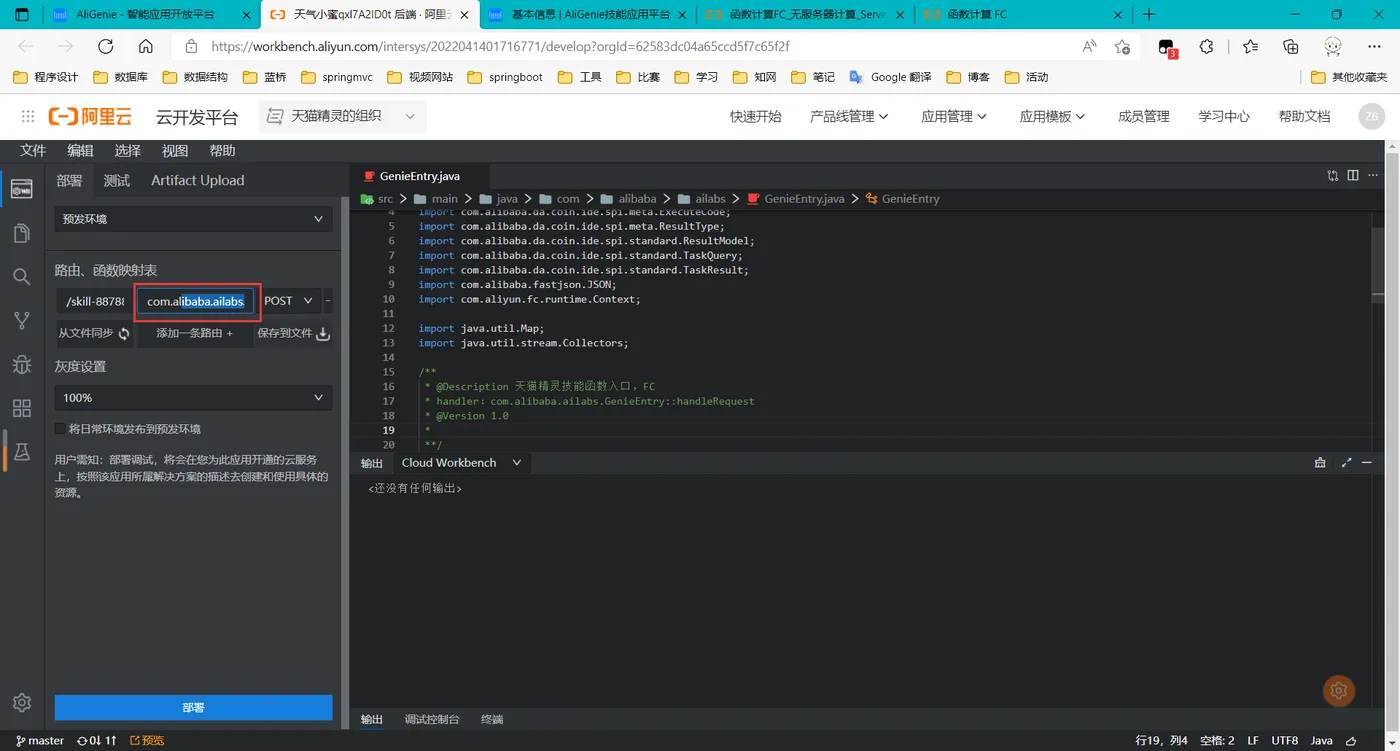The height and width of the screenshot is (751, 1400).
Task: Open the 100% gray-release dropdown
Action: 193,397
